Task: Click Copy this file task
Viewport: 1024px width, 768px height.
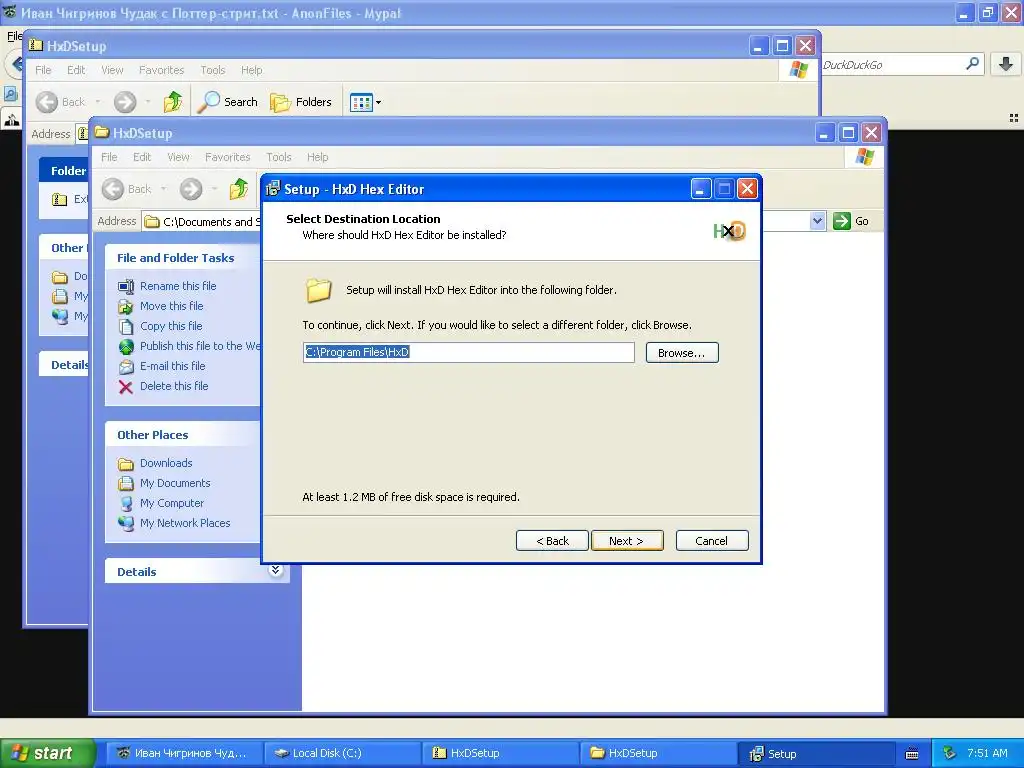Action: tap(171, 326)
